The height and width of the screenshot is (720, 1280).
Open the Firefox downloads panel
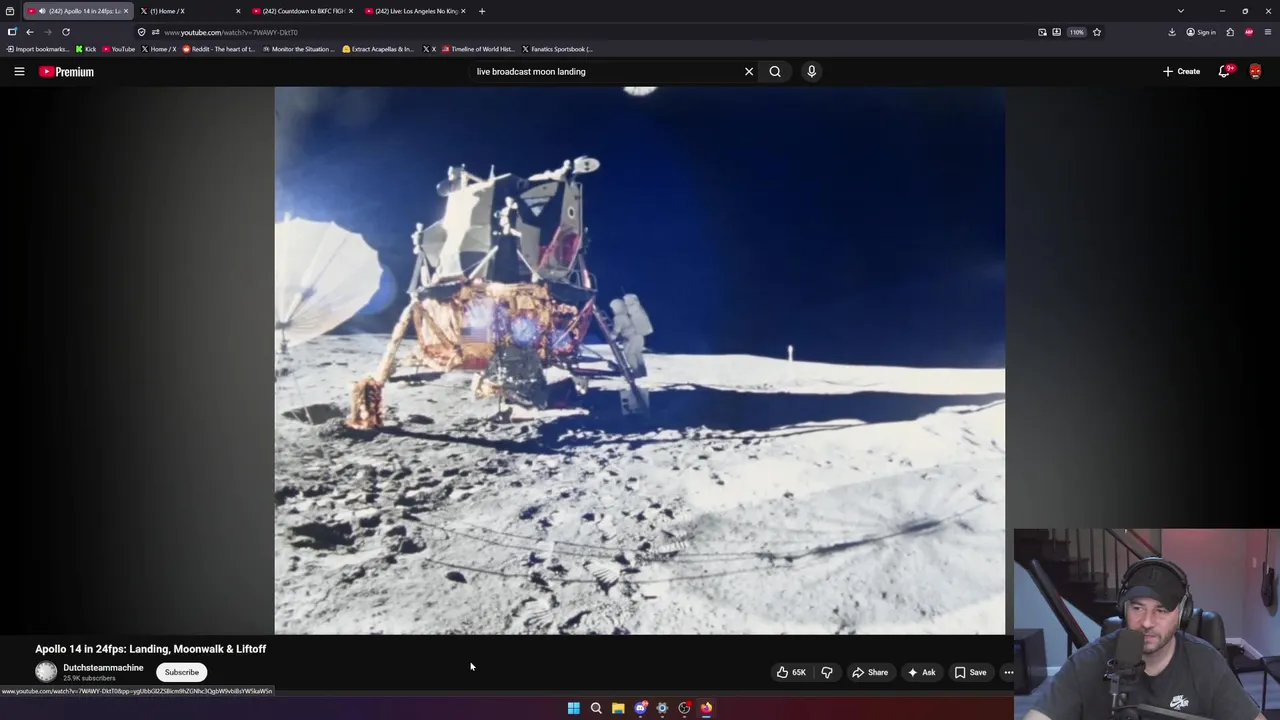pyautogui.click(x=1172, y=32)
